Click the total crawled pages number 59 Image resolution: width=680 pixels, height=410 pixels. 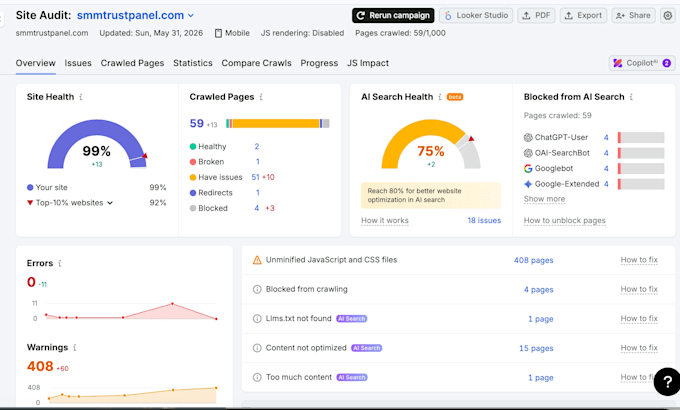click(196, 124)
